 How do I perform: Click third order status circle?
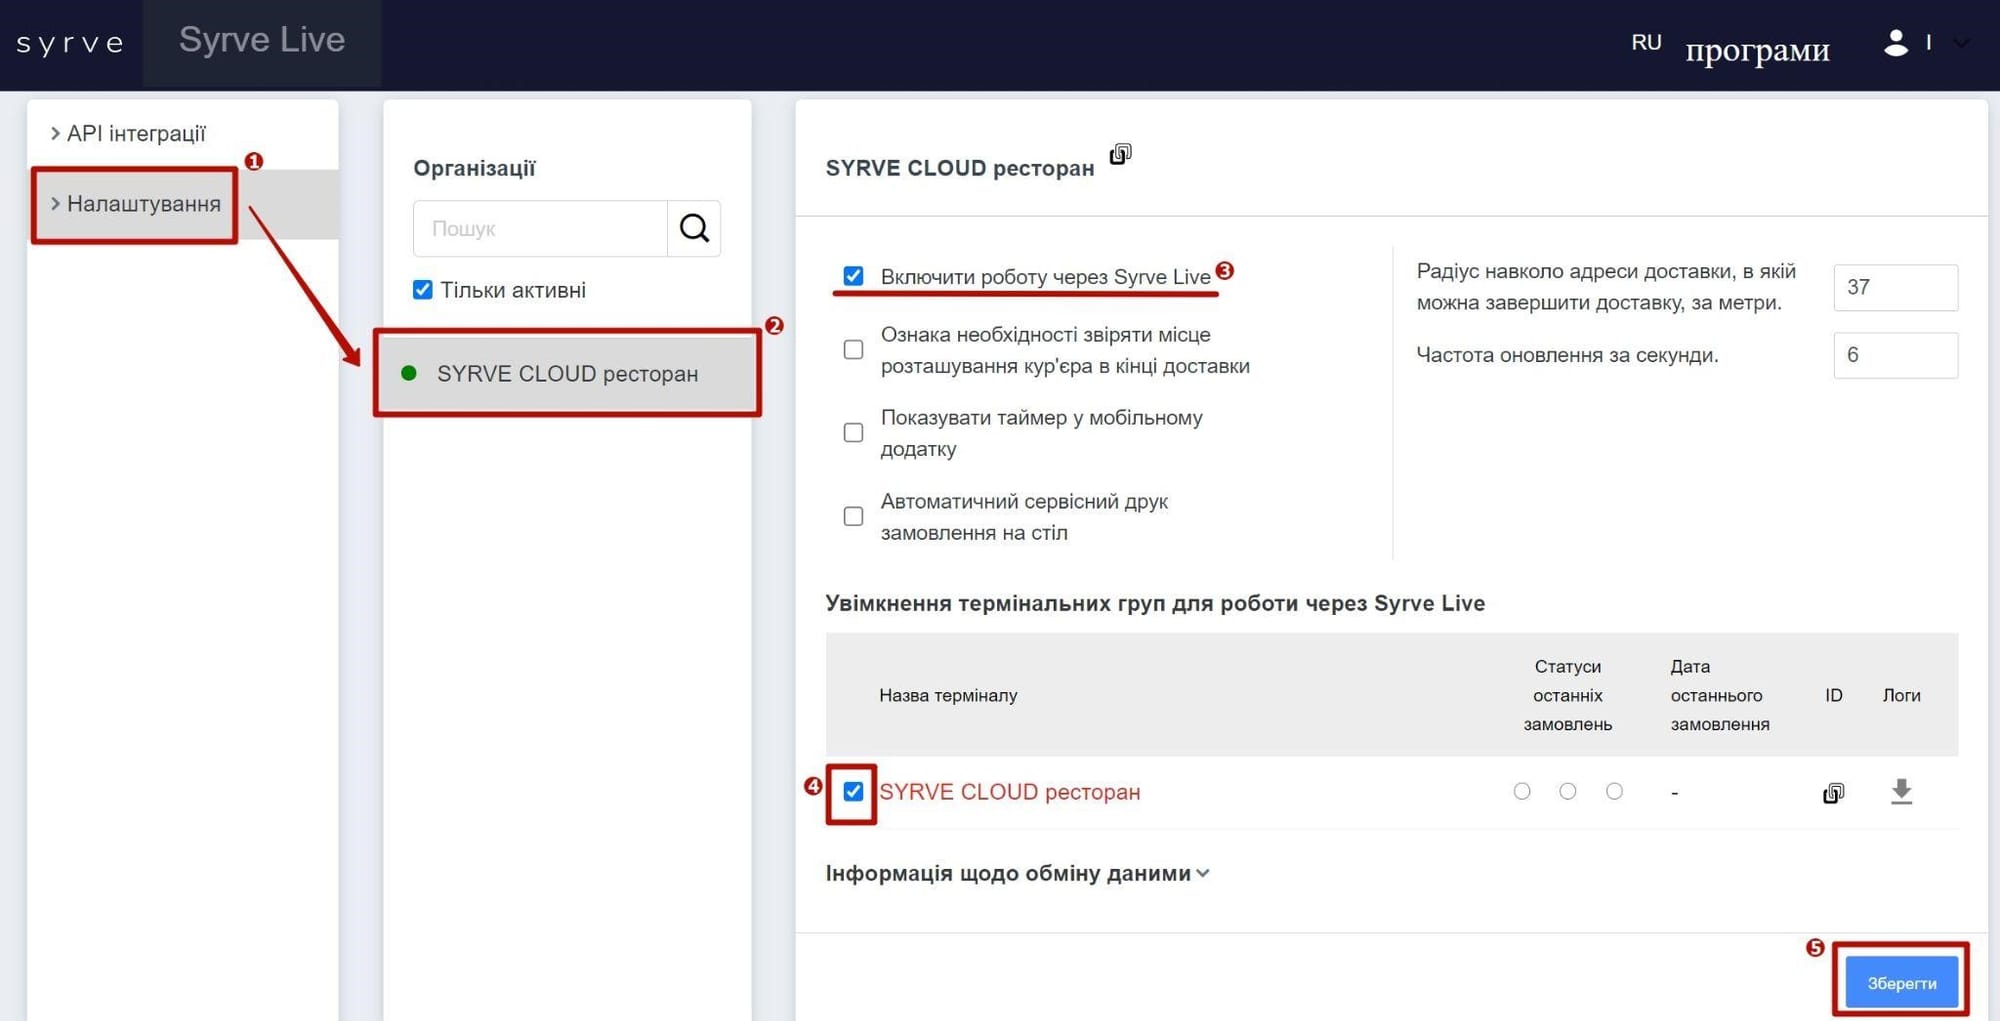tap(1614, 791)
